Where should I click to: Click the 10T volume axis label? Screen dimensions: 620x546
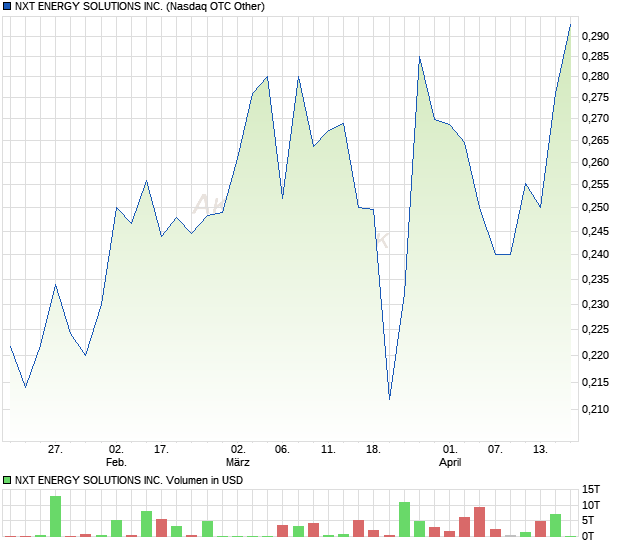pyautogui.click(x=591, y=505)
